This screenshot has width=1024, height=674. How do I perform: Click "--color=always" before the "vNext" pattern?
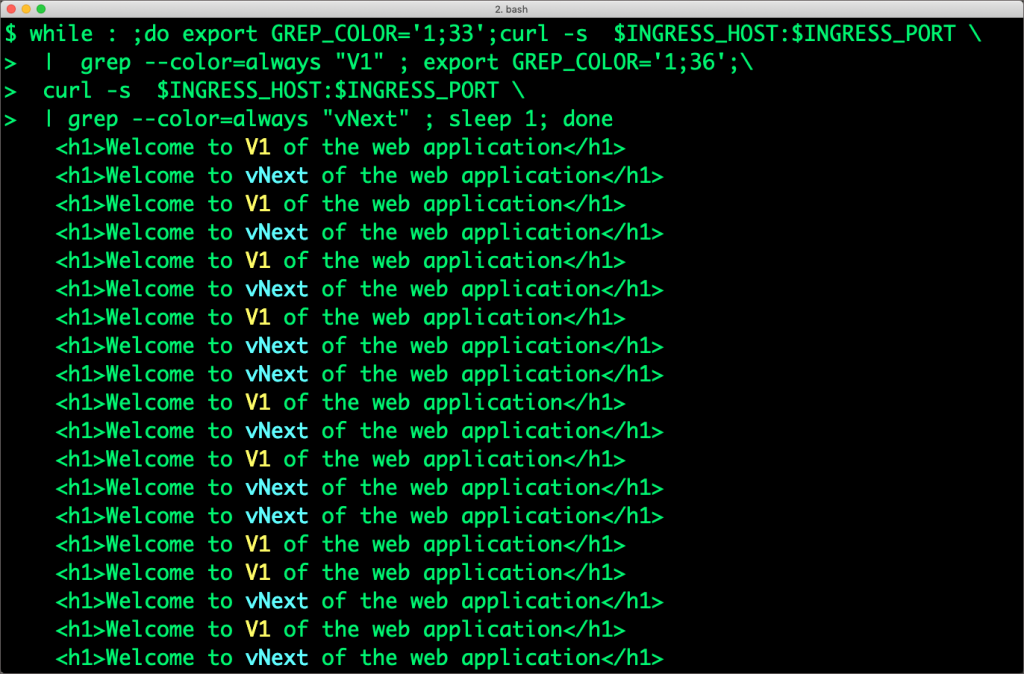pyautogui.click(x=220, y=119)
